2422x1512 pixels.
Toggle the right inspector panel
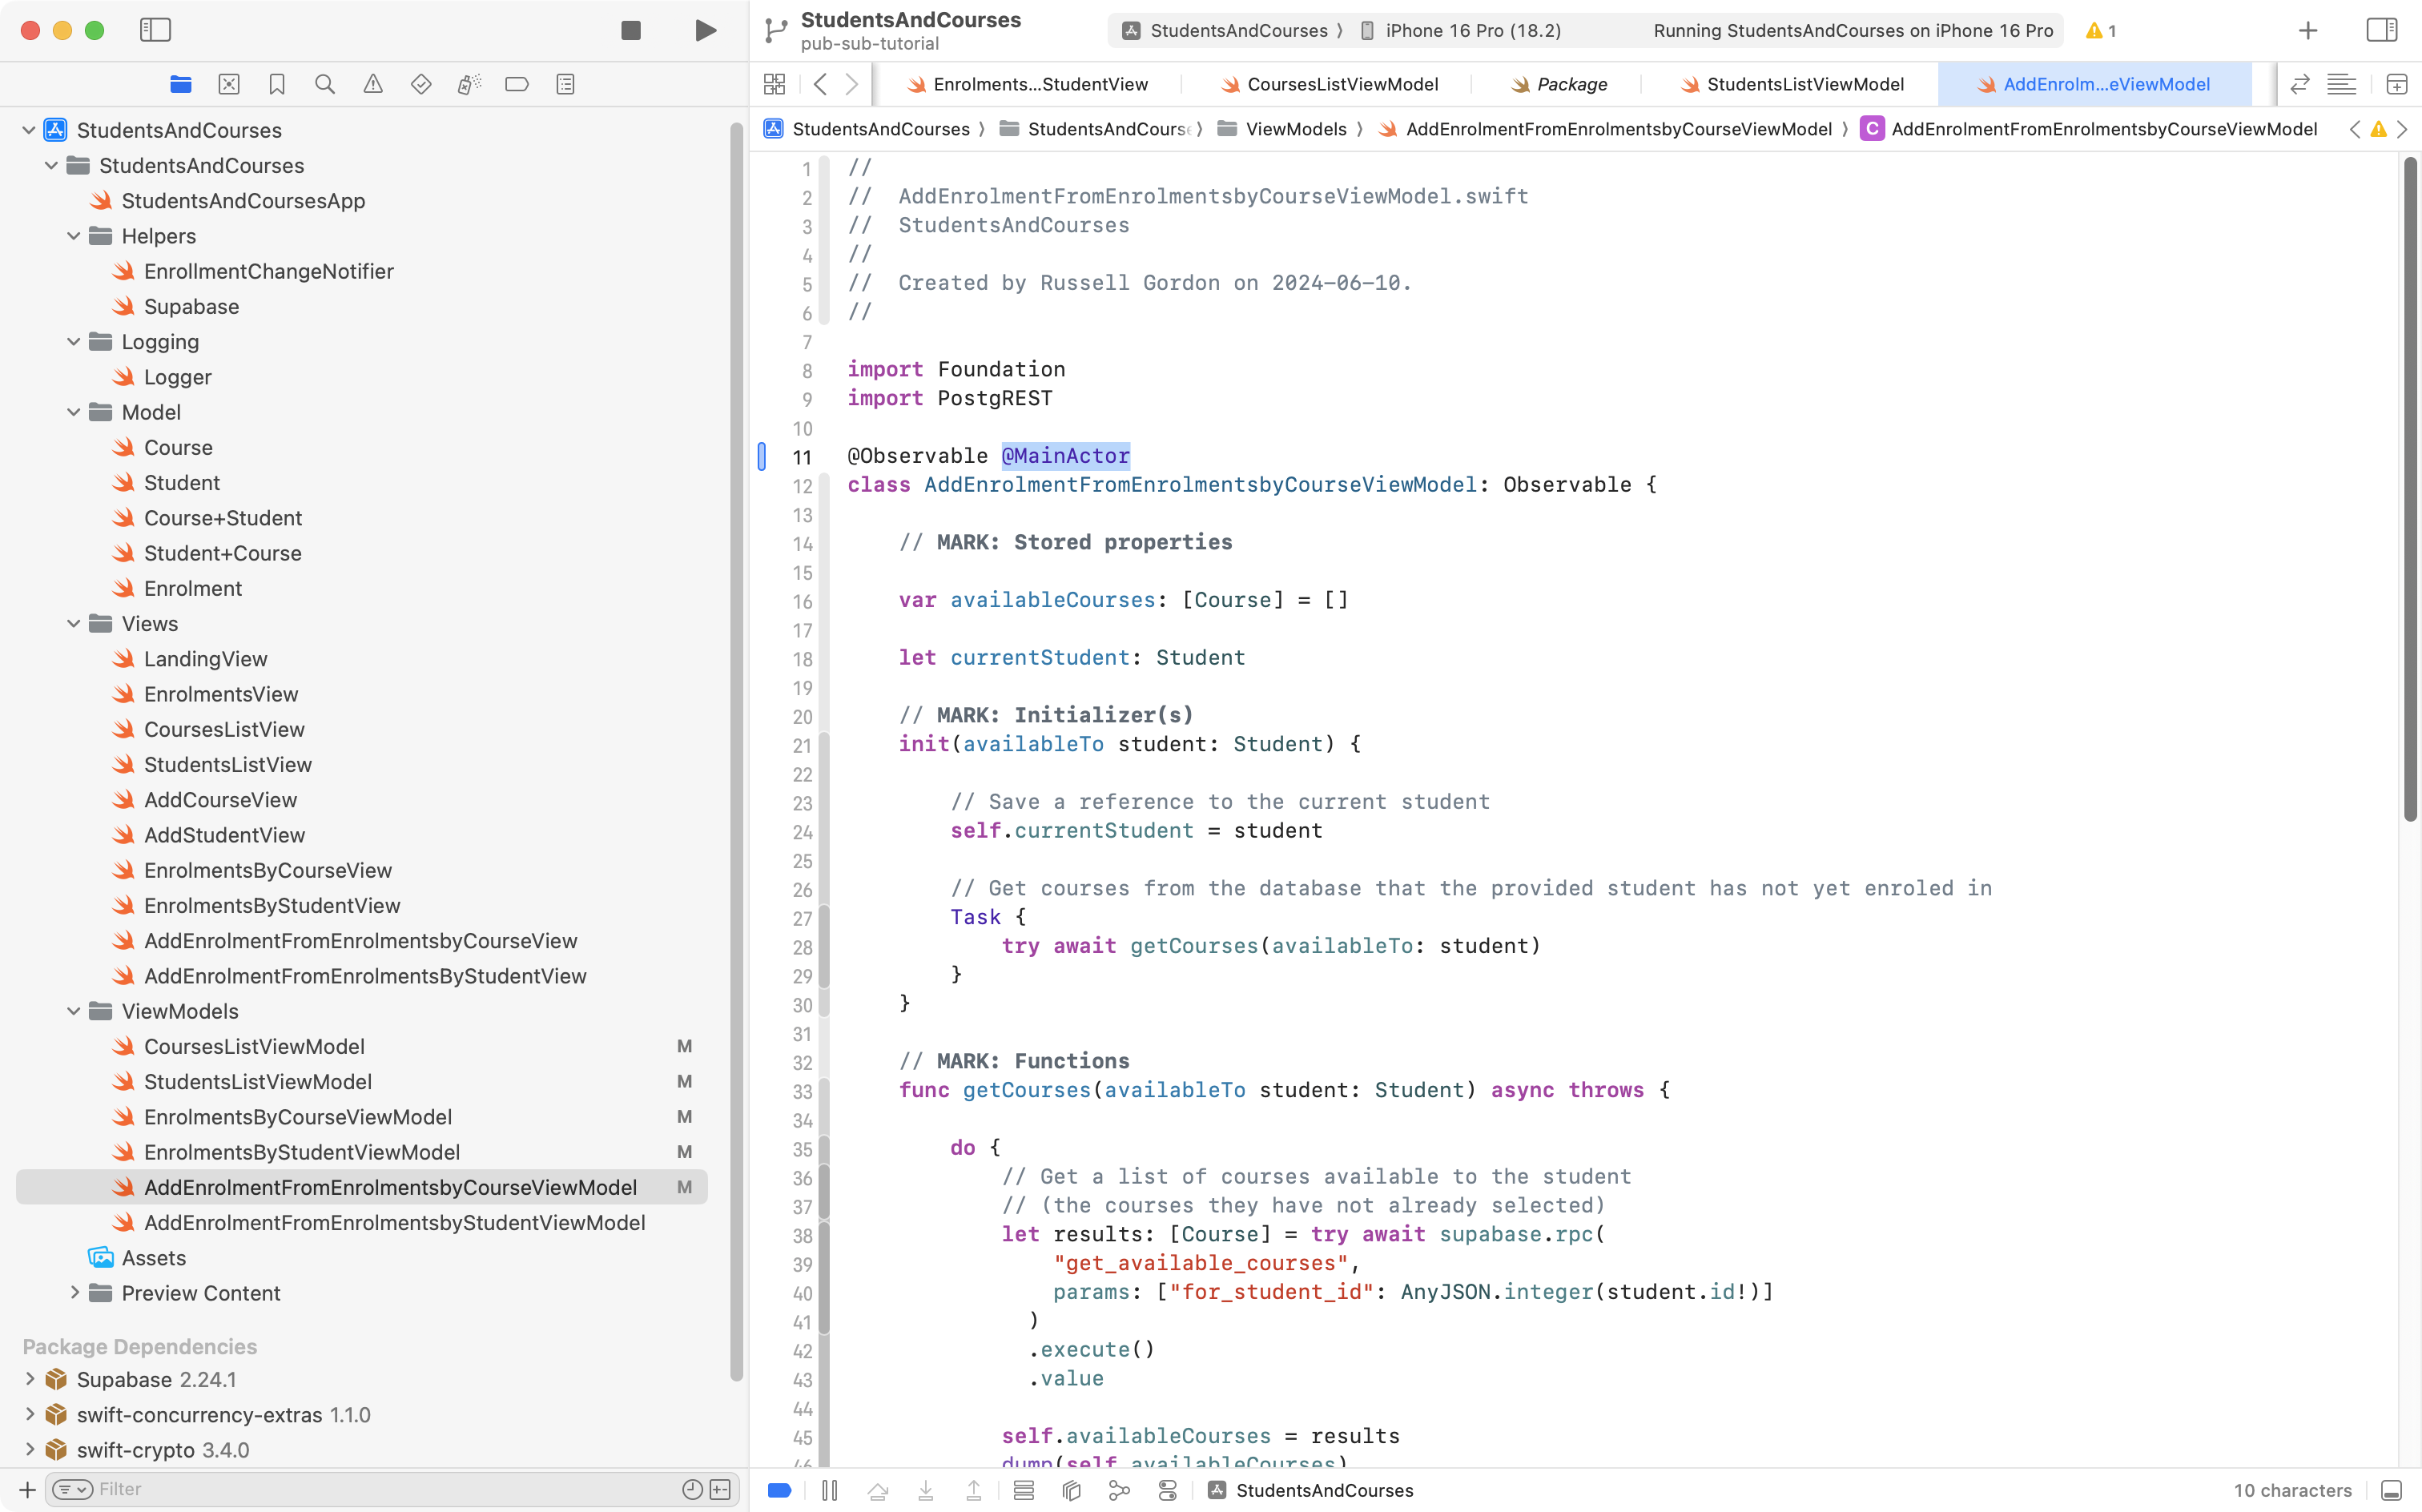click(2381, 30)
